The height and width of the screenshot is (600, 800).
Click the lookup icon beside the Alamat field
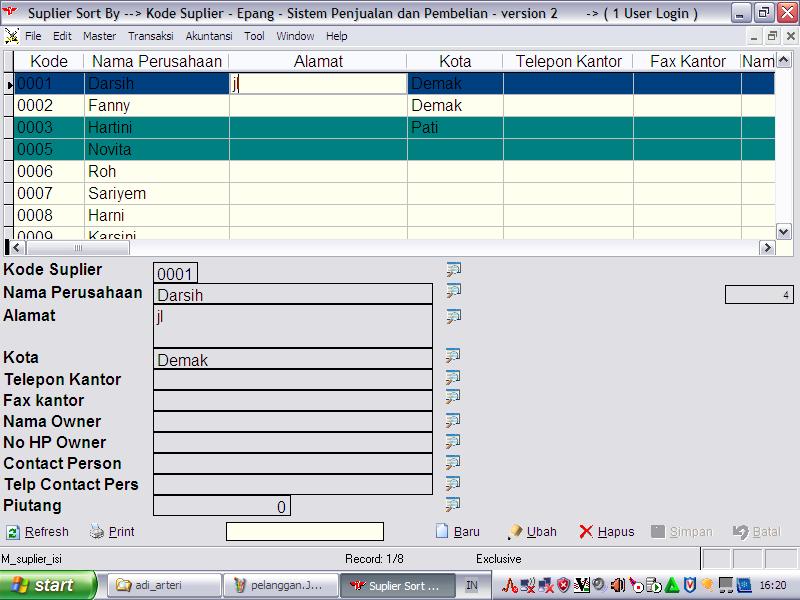tap(453, 316)
